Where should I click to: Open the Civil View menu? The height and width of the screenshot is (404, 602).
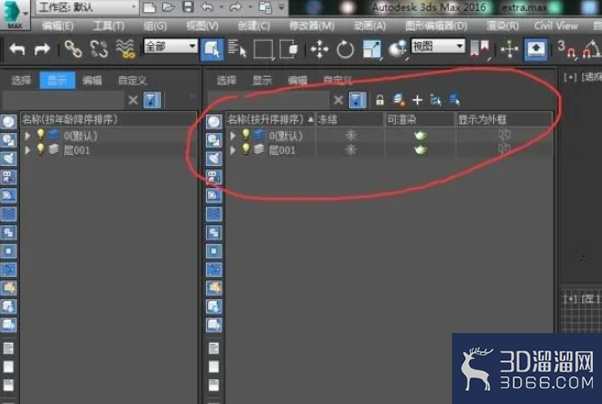(556, 26)
